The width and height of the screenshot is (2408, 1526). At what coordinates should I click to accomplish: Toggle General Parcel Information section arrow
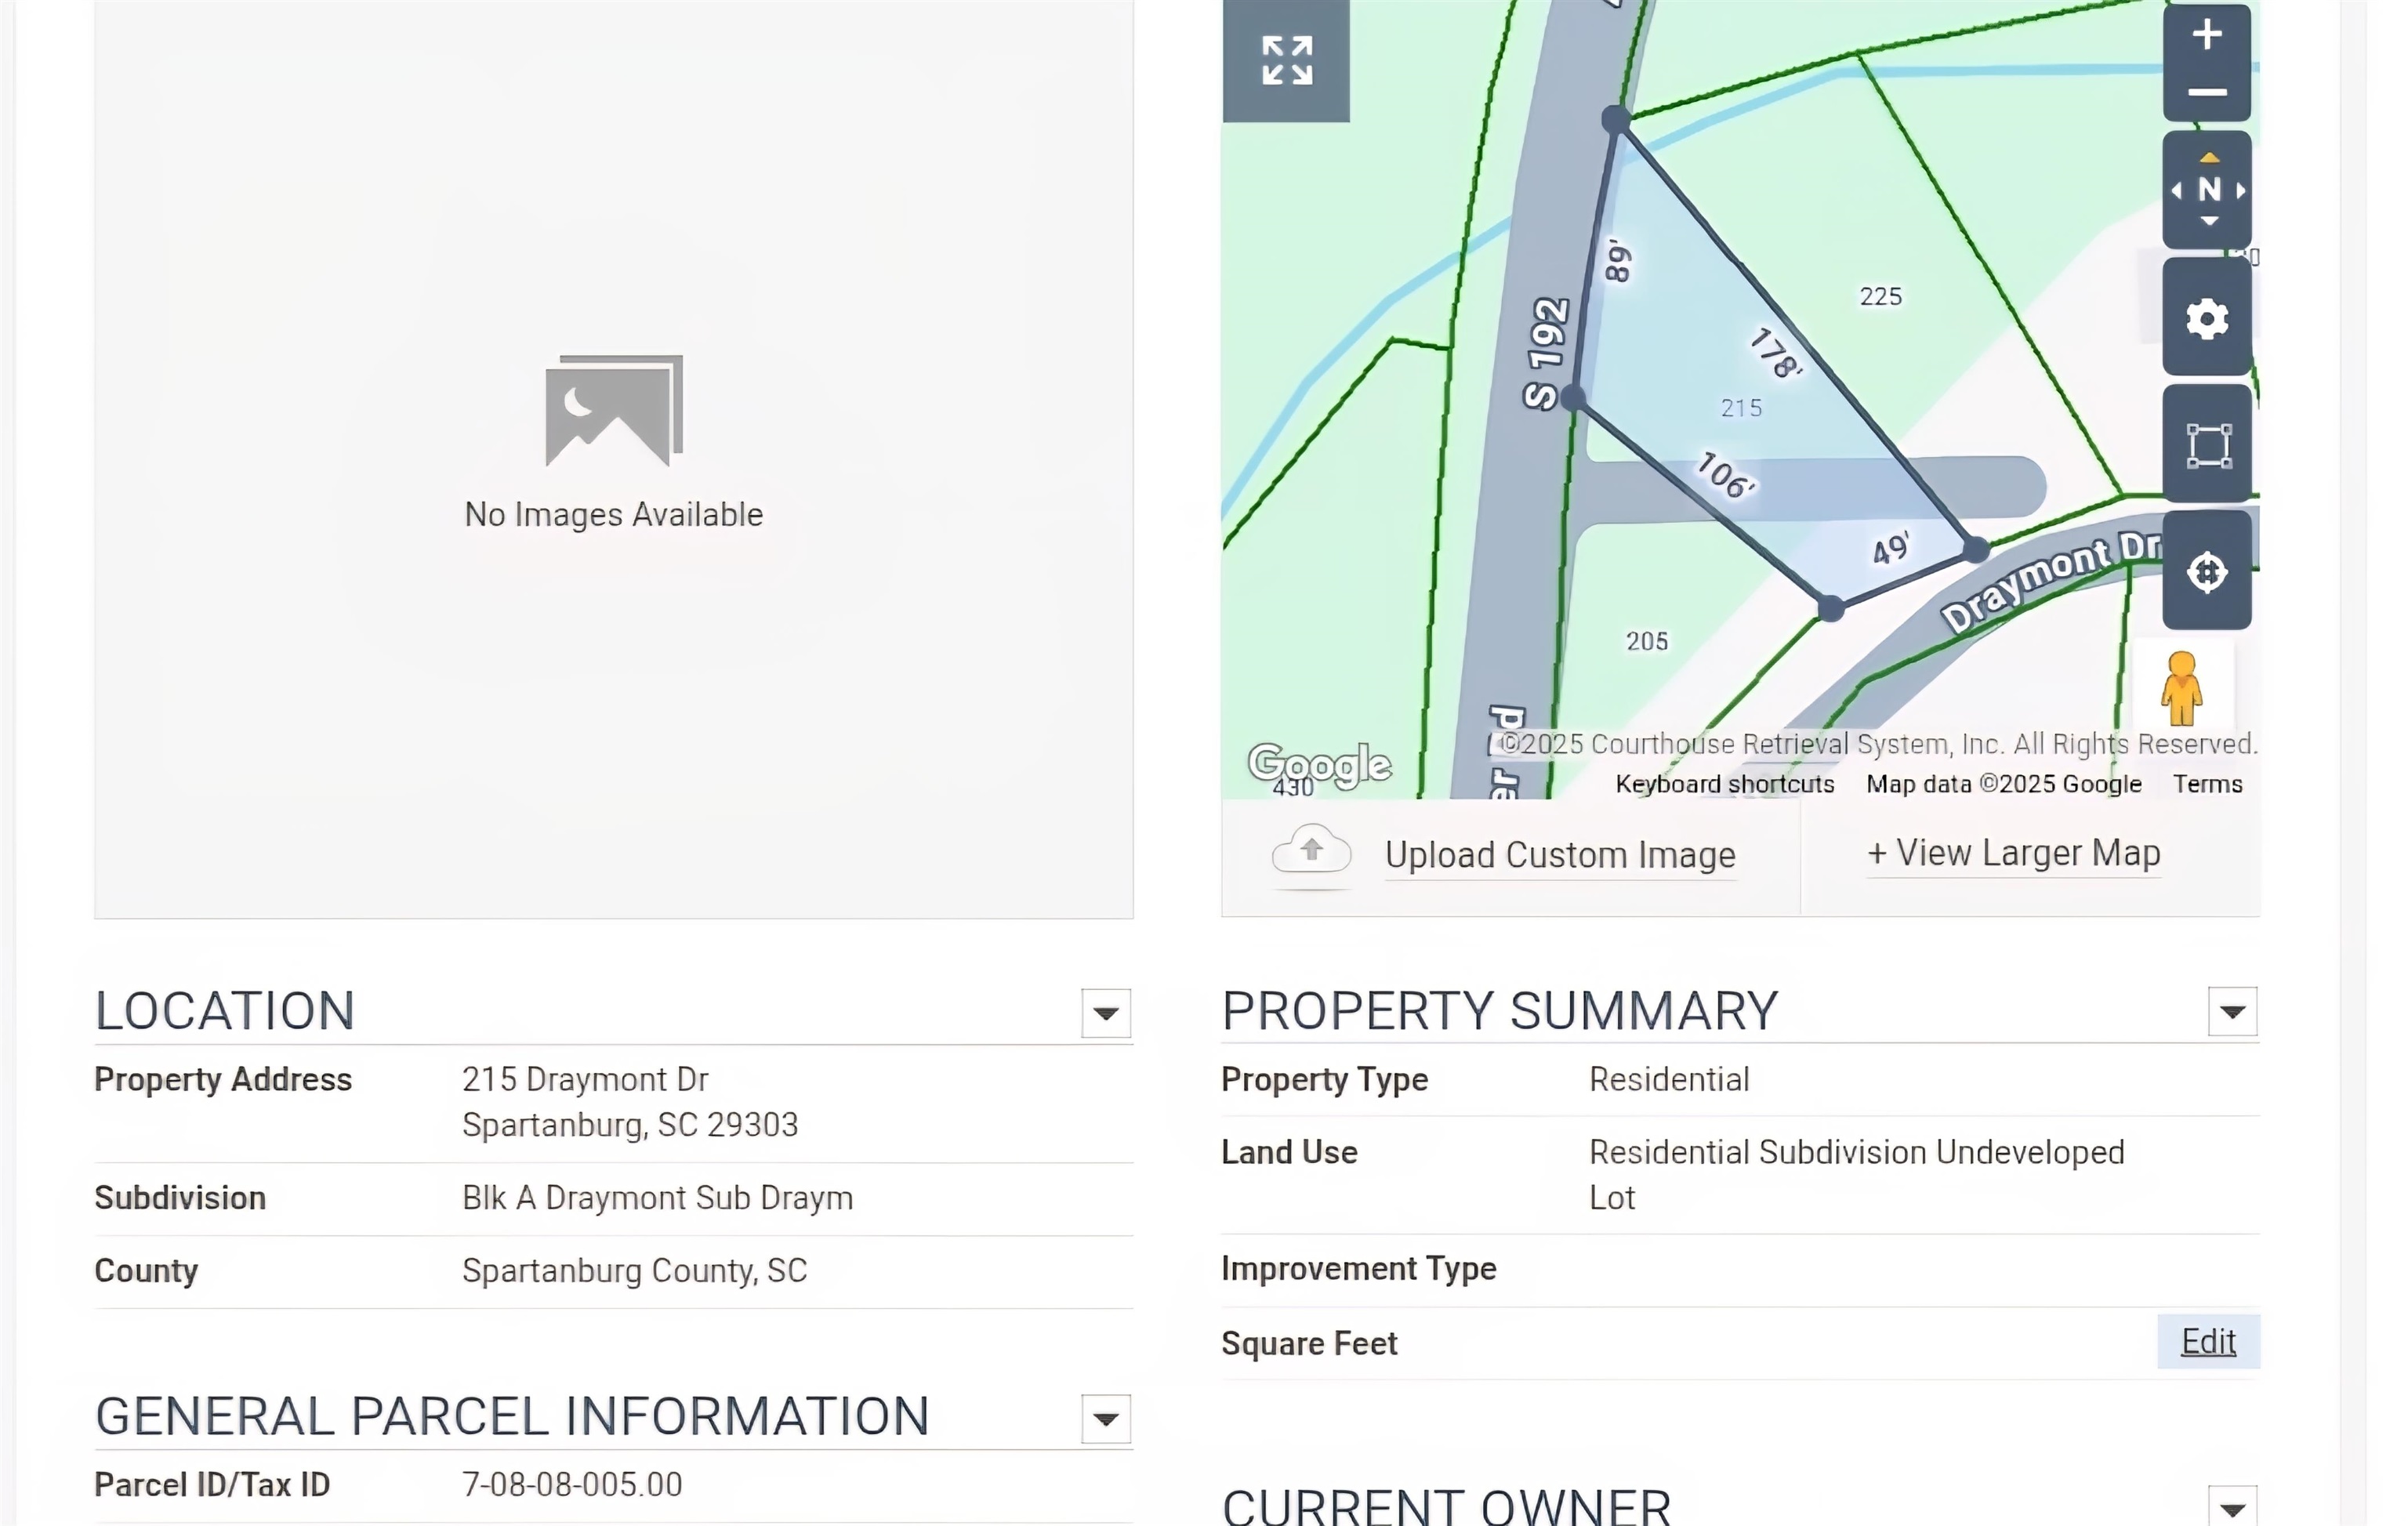pyautogui.click(x=1106, y=1419)
